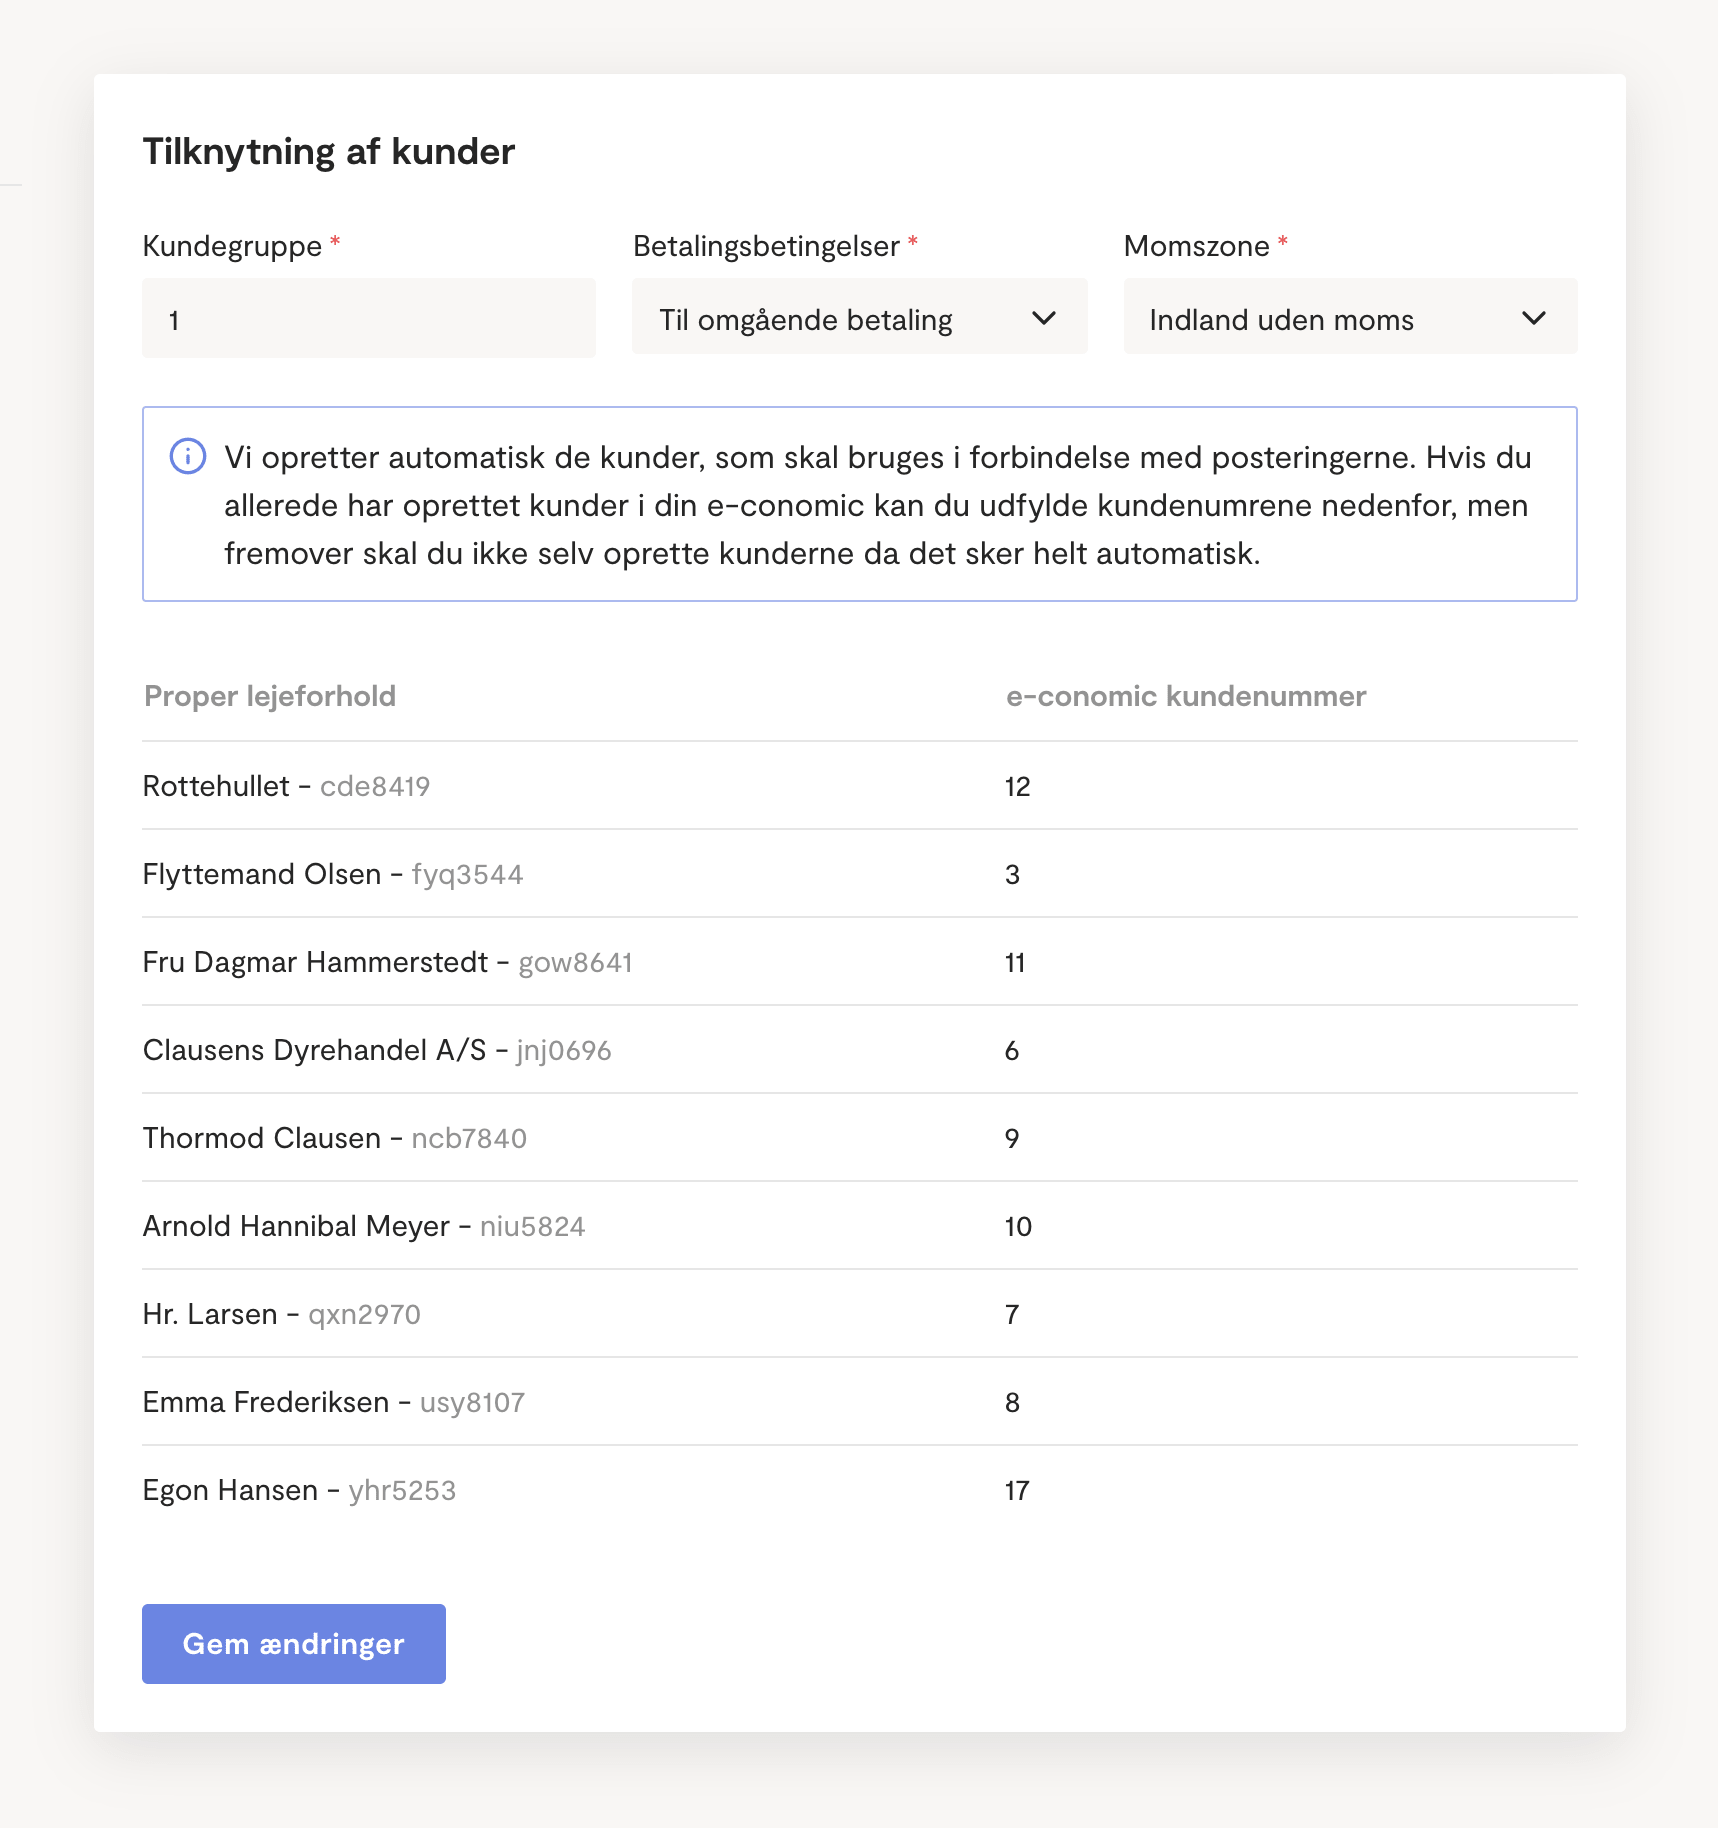Click the chevron beside Til omgående betaling

coord(1043,318)
